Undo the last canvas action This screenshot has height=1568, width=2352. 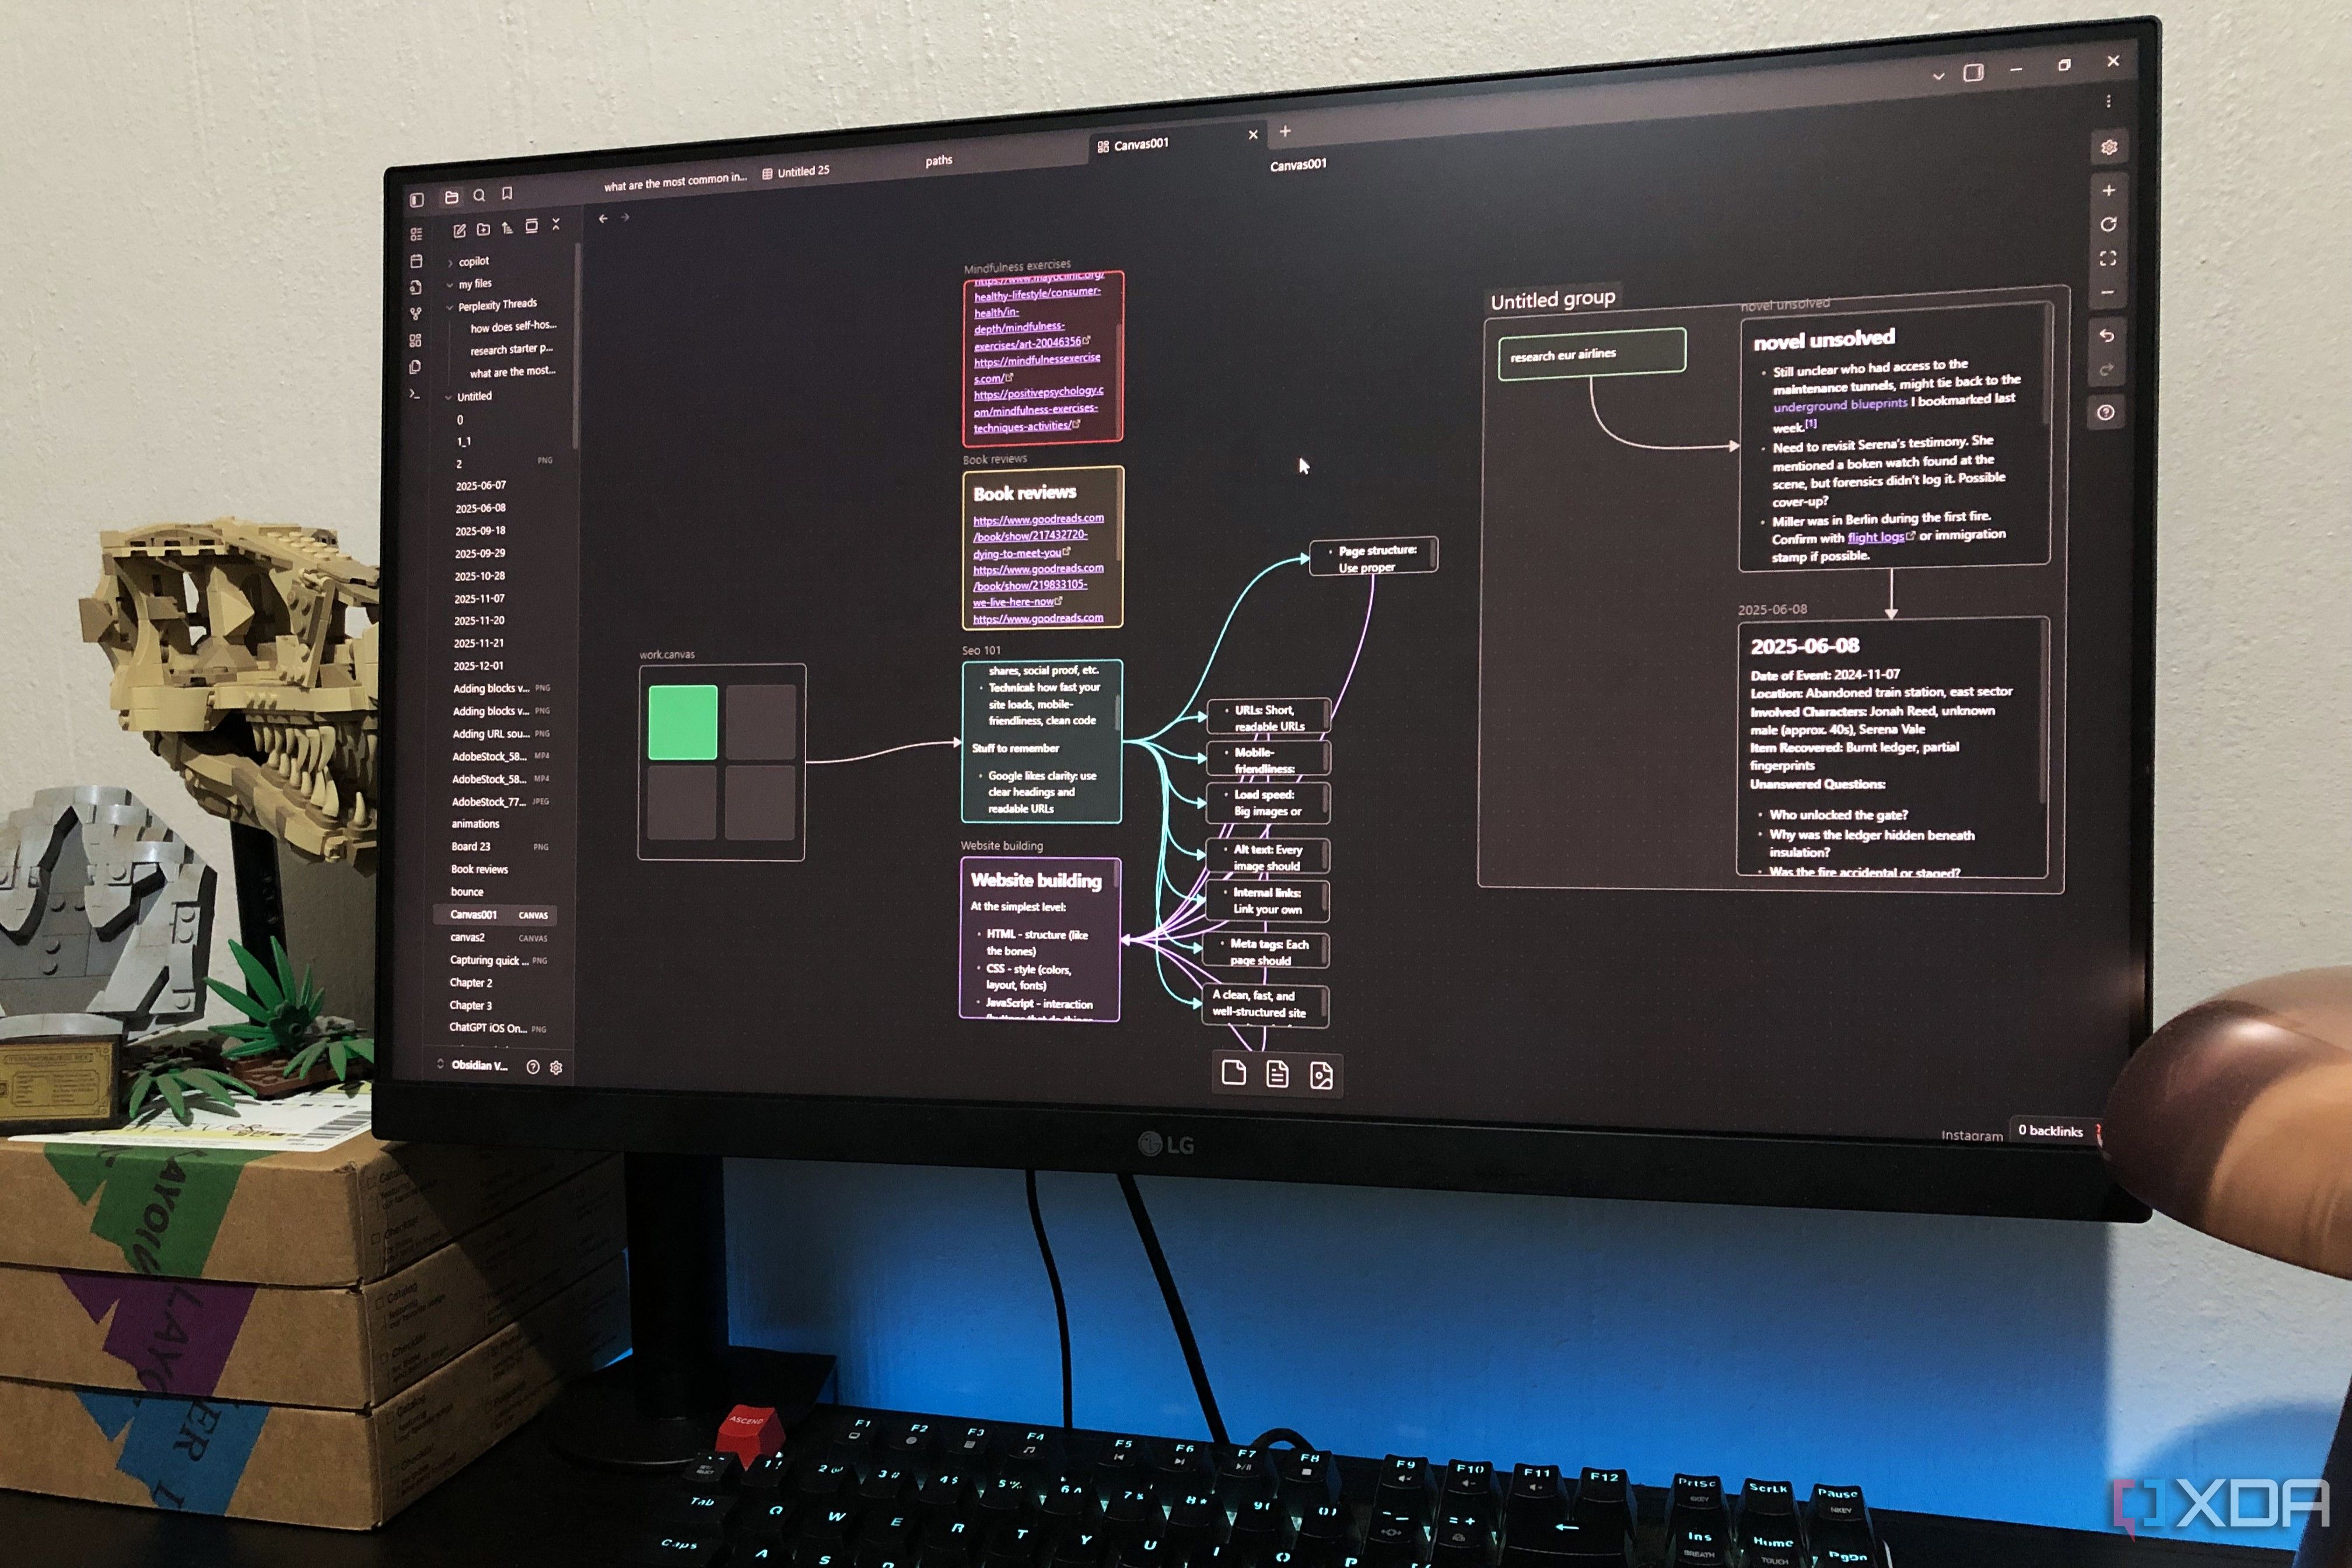(x=2107, y=333)
